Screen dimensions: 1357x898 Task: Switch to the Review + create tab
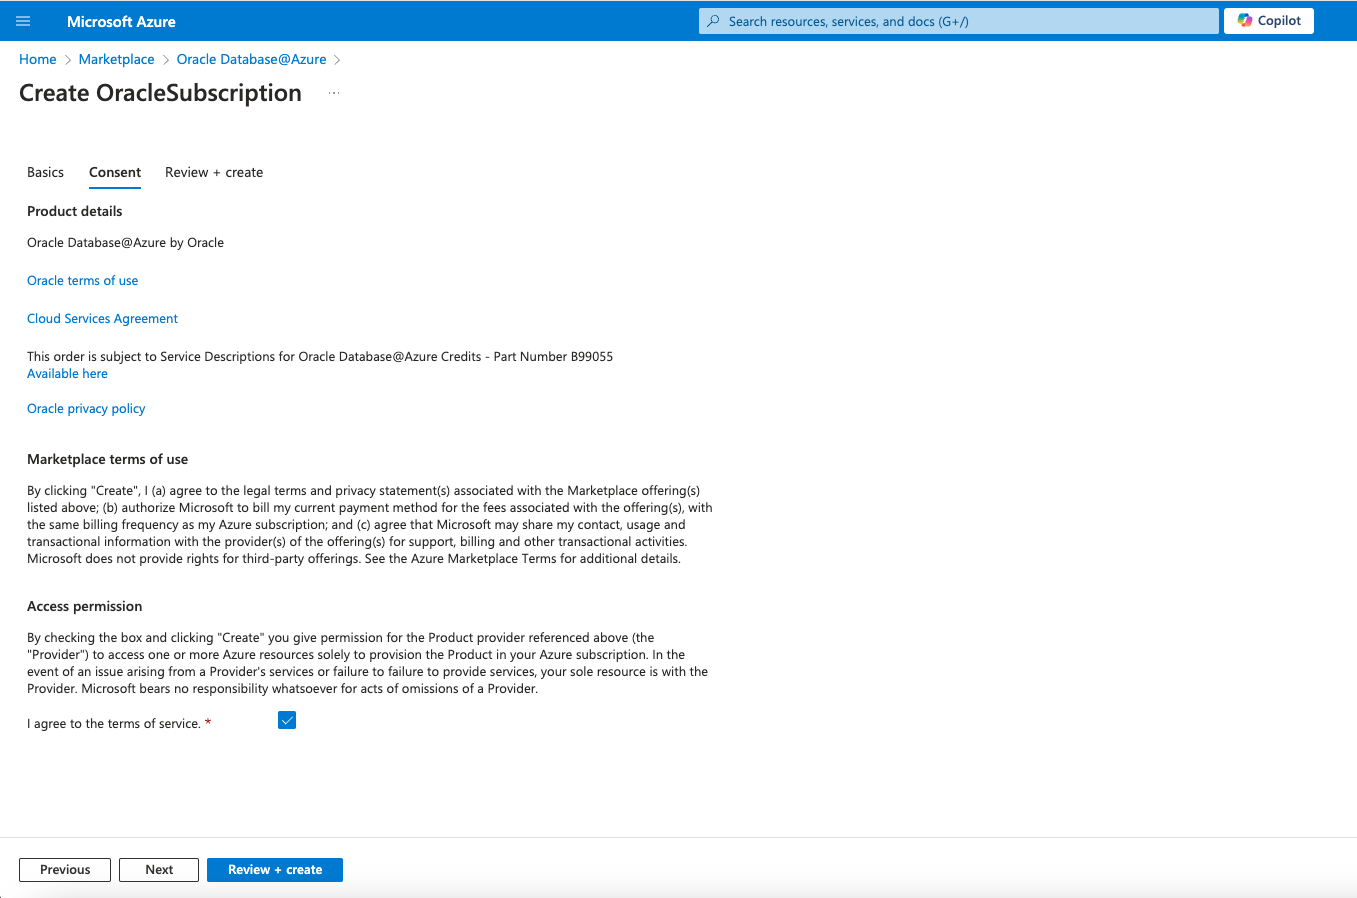tap(213, 172)
